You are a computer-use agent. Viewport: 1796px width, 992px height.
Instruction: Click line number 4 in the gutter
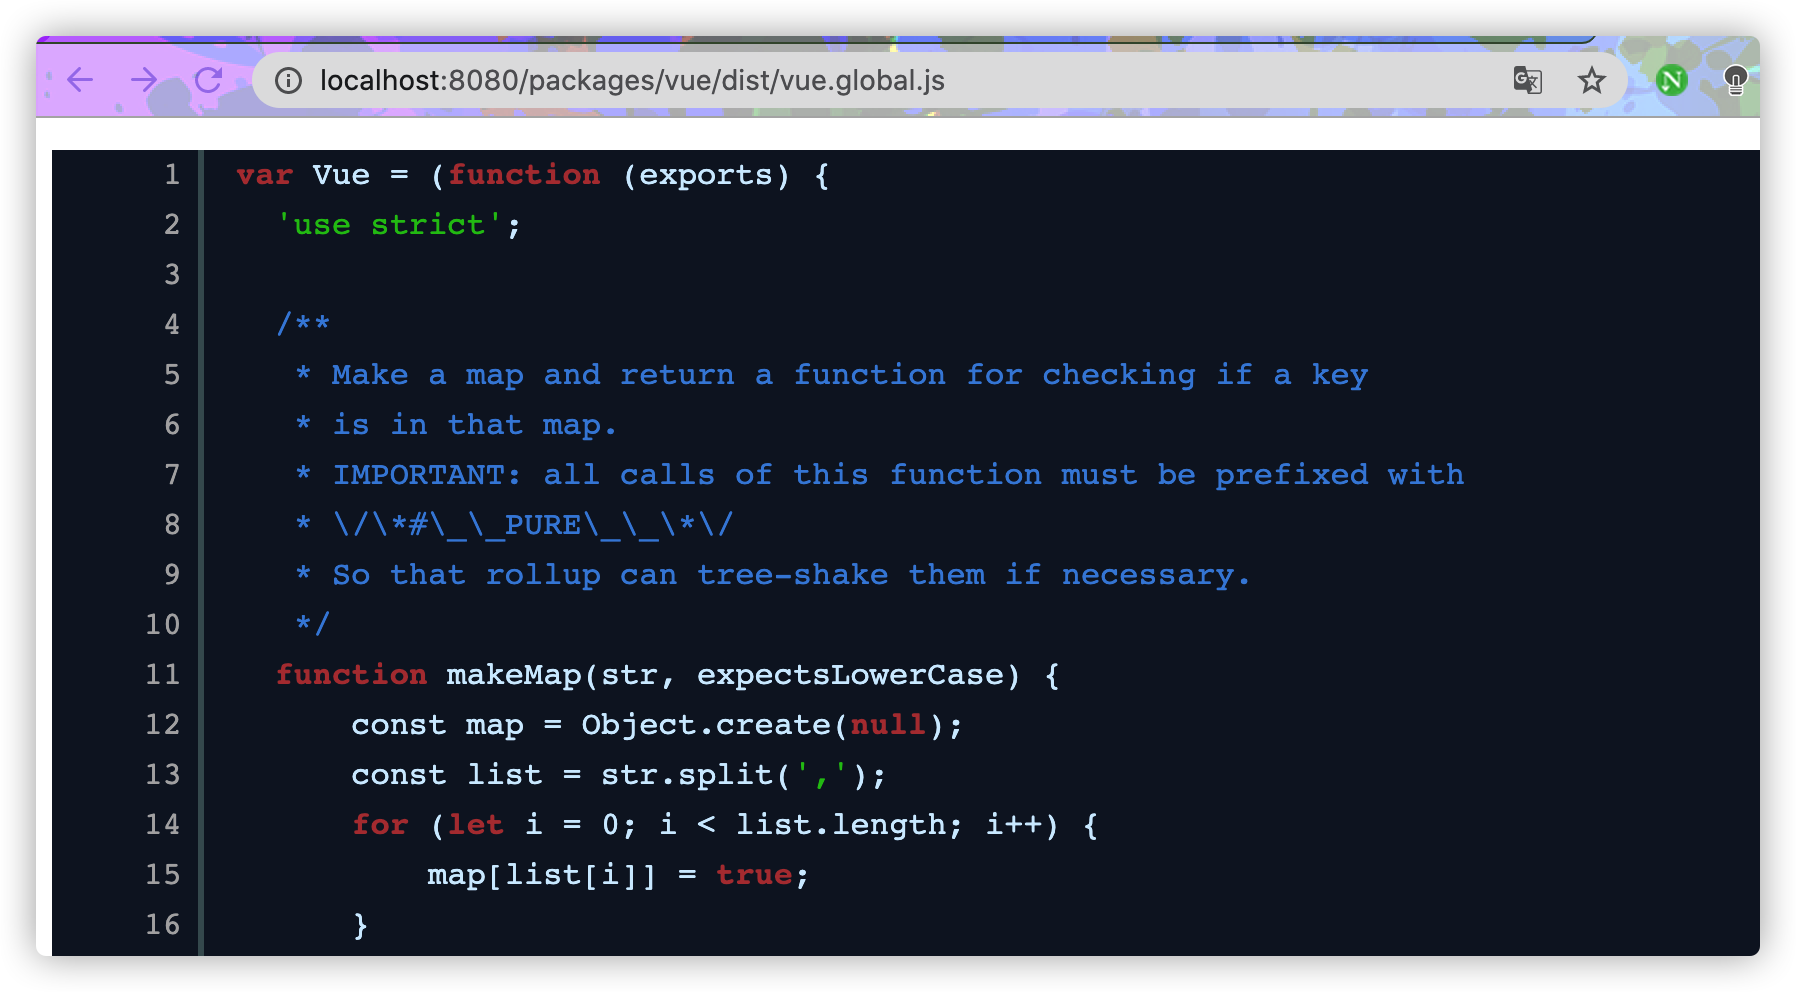[172, 325]
